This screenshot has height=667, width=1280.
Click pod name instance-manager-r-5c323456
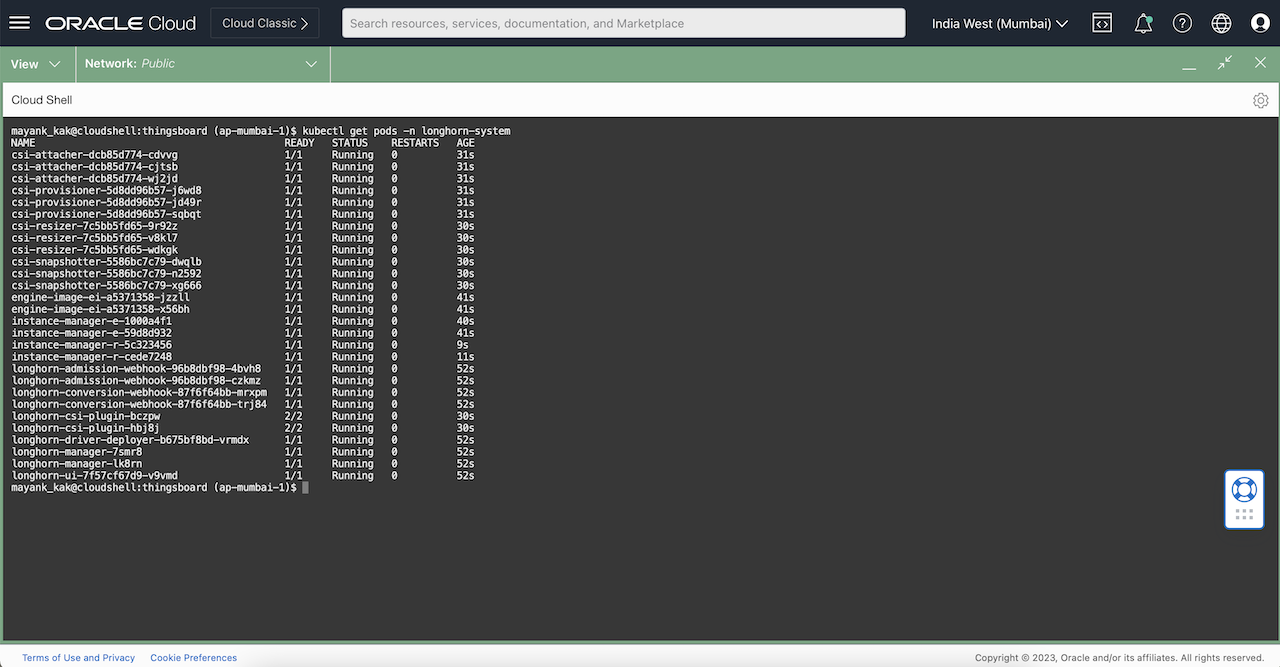(x=92, y=345)
